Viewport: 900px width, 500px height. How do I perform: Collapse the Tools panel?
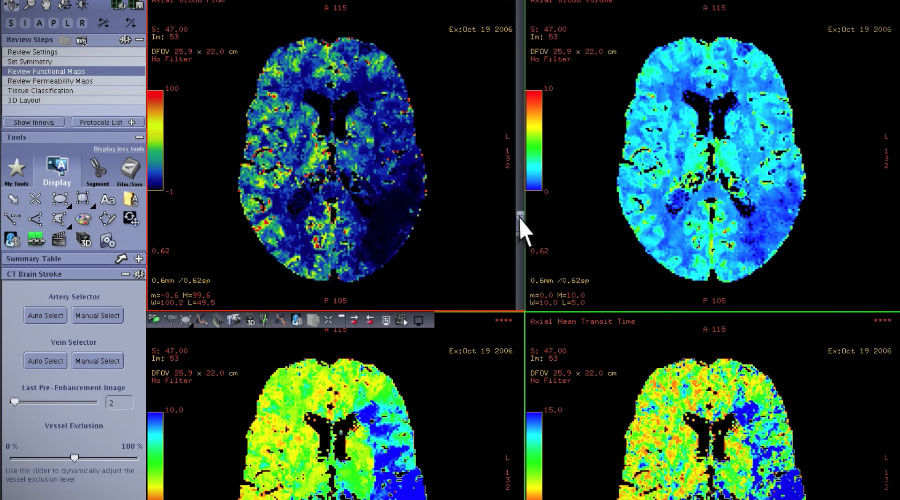pos(139,138)
